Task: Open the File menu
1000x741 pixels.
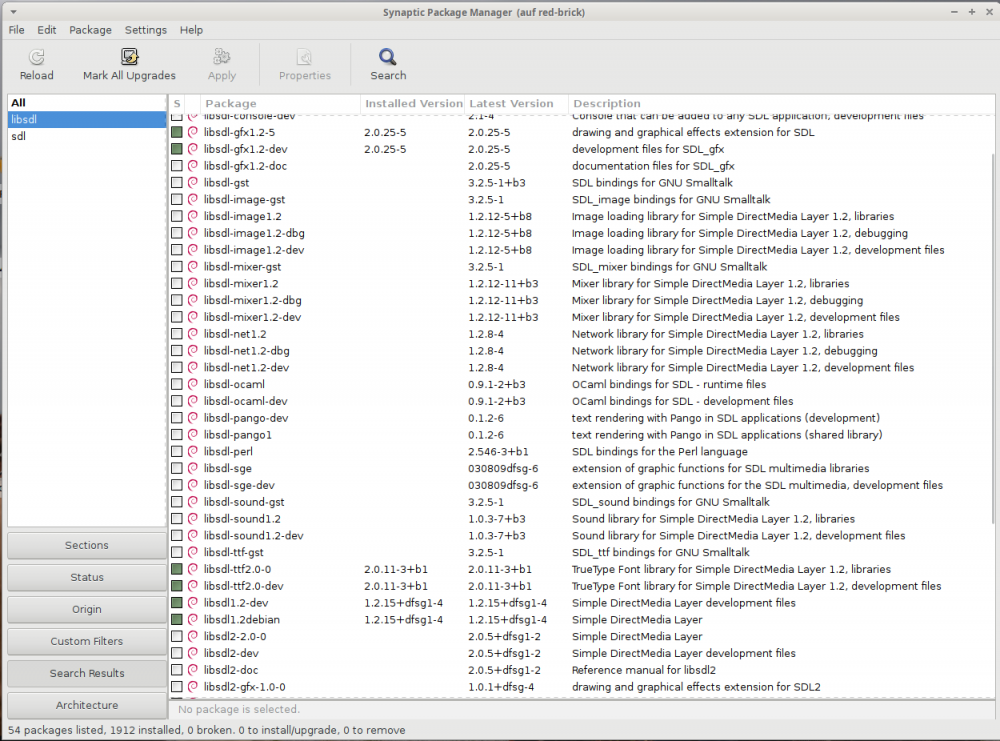Action: (16, 30)
